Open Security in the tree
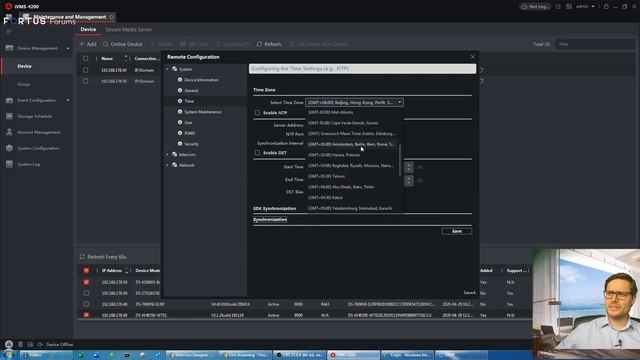Screen dimensions: 640x360 click(191, 144)
